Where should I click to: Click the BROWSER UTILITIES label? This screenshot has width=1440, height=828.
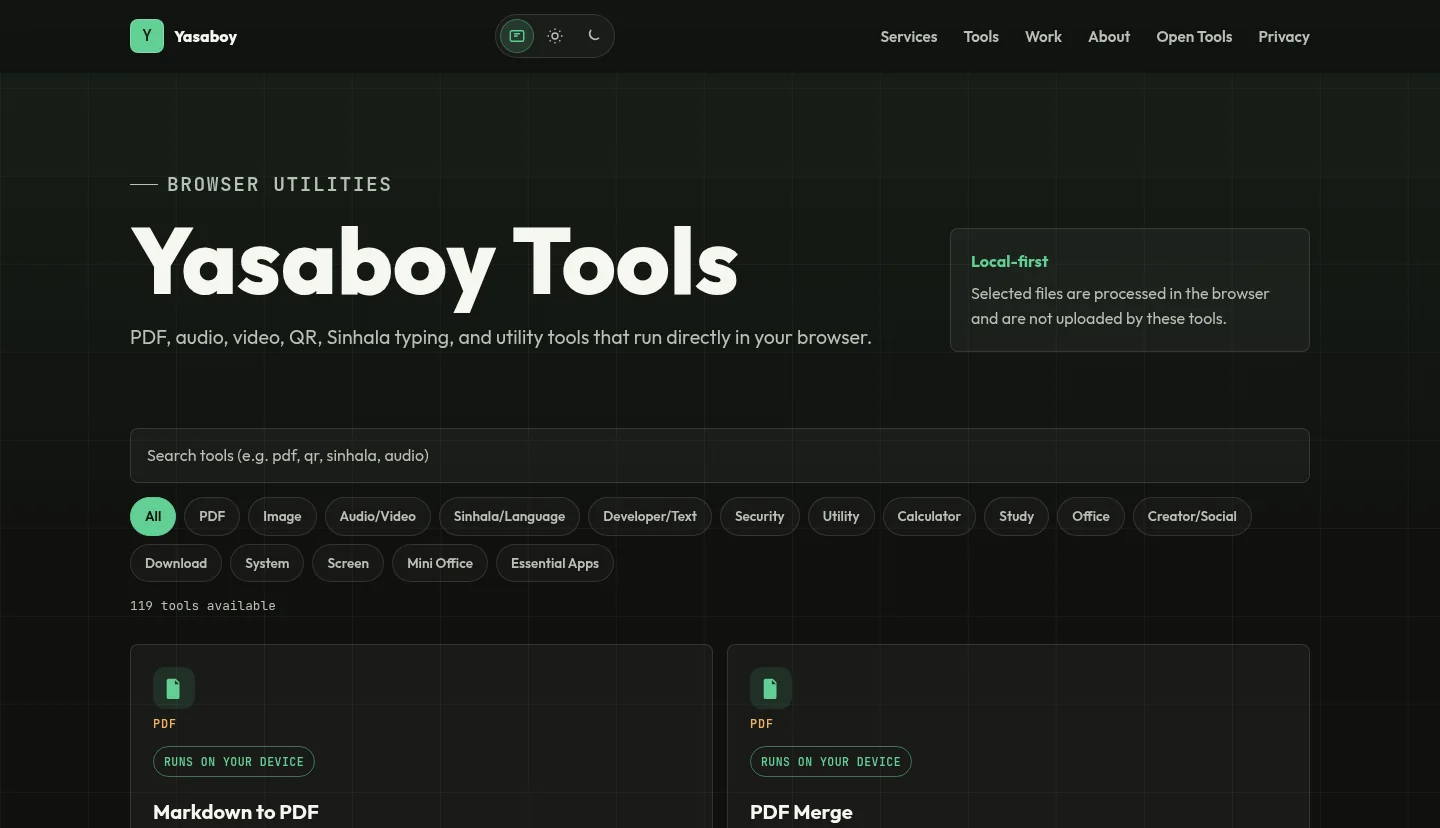[279, 184]
